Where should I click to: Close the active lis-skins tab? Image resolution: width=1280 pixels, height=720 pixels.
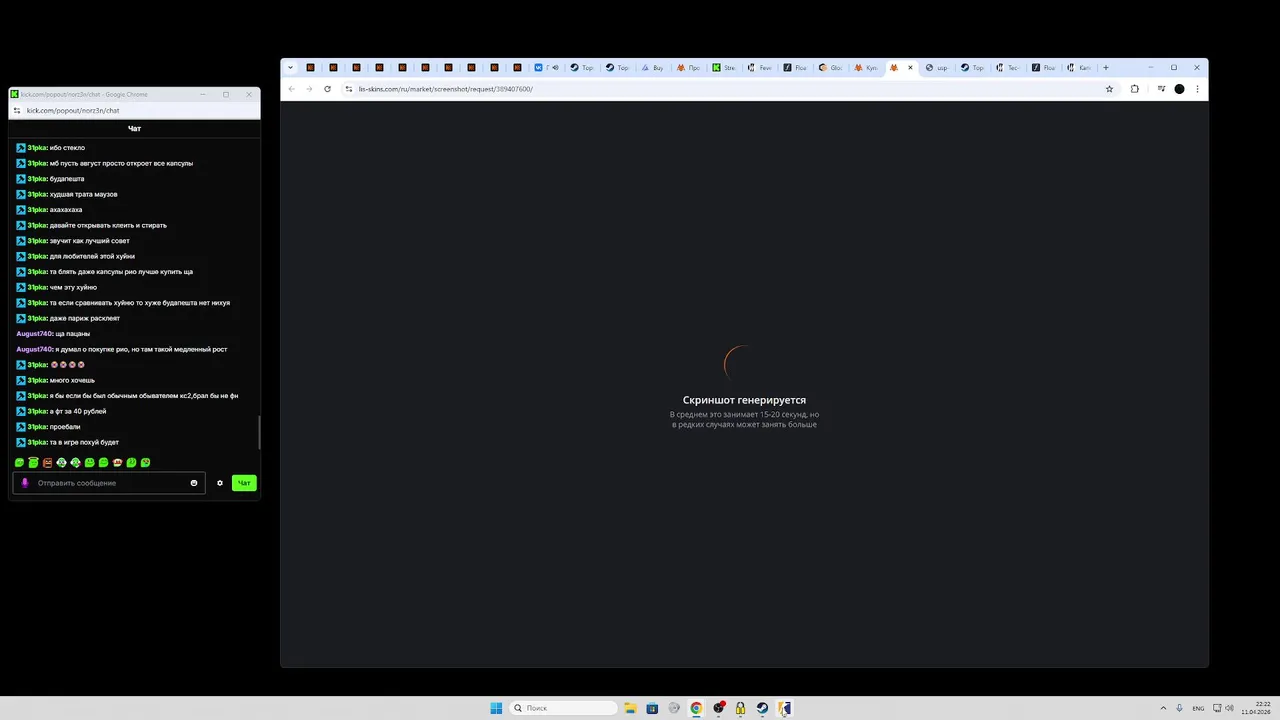click(x=910, y=68)
